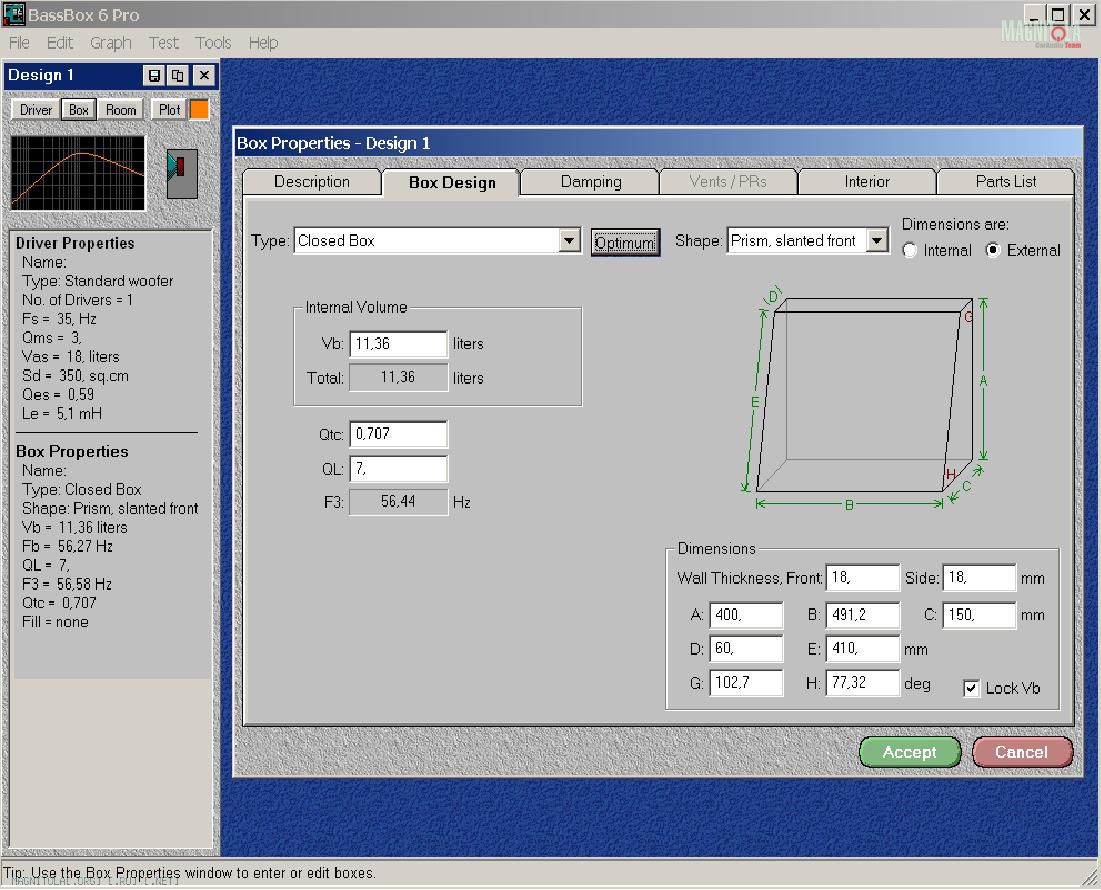
Task: Click the dimension C input field
Action: pyautogui.click(x=979, y=615)
